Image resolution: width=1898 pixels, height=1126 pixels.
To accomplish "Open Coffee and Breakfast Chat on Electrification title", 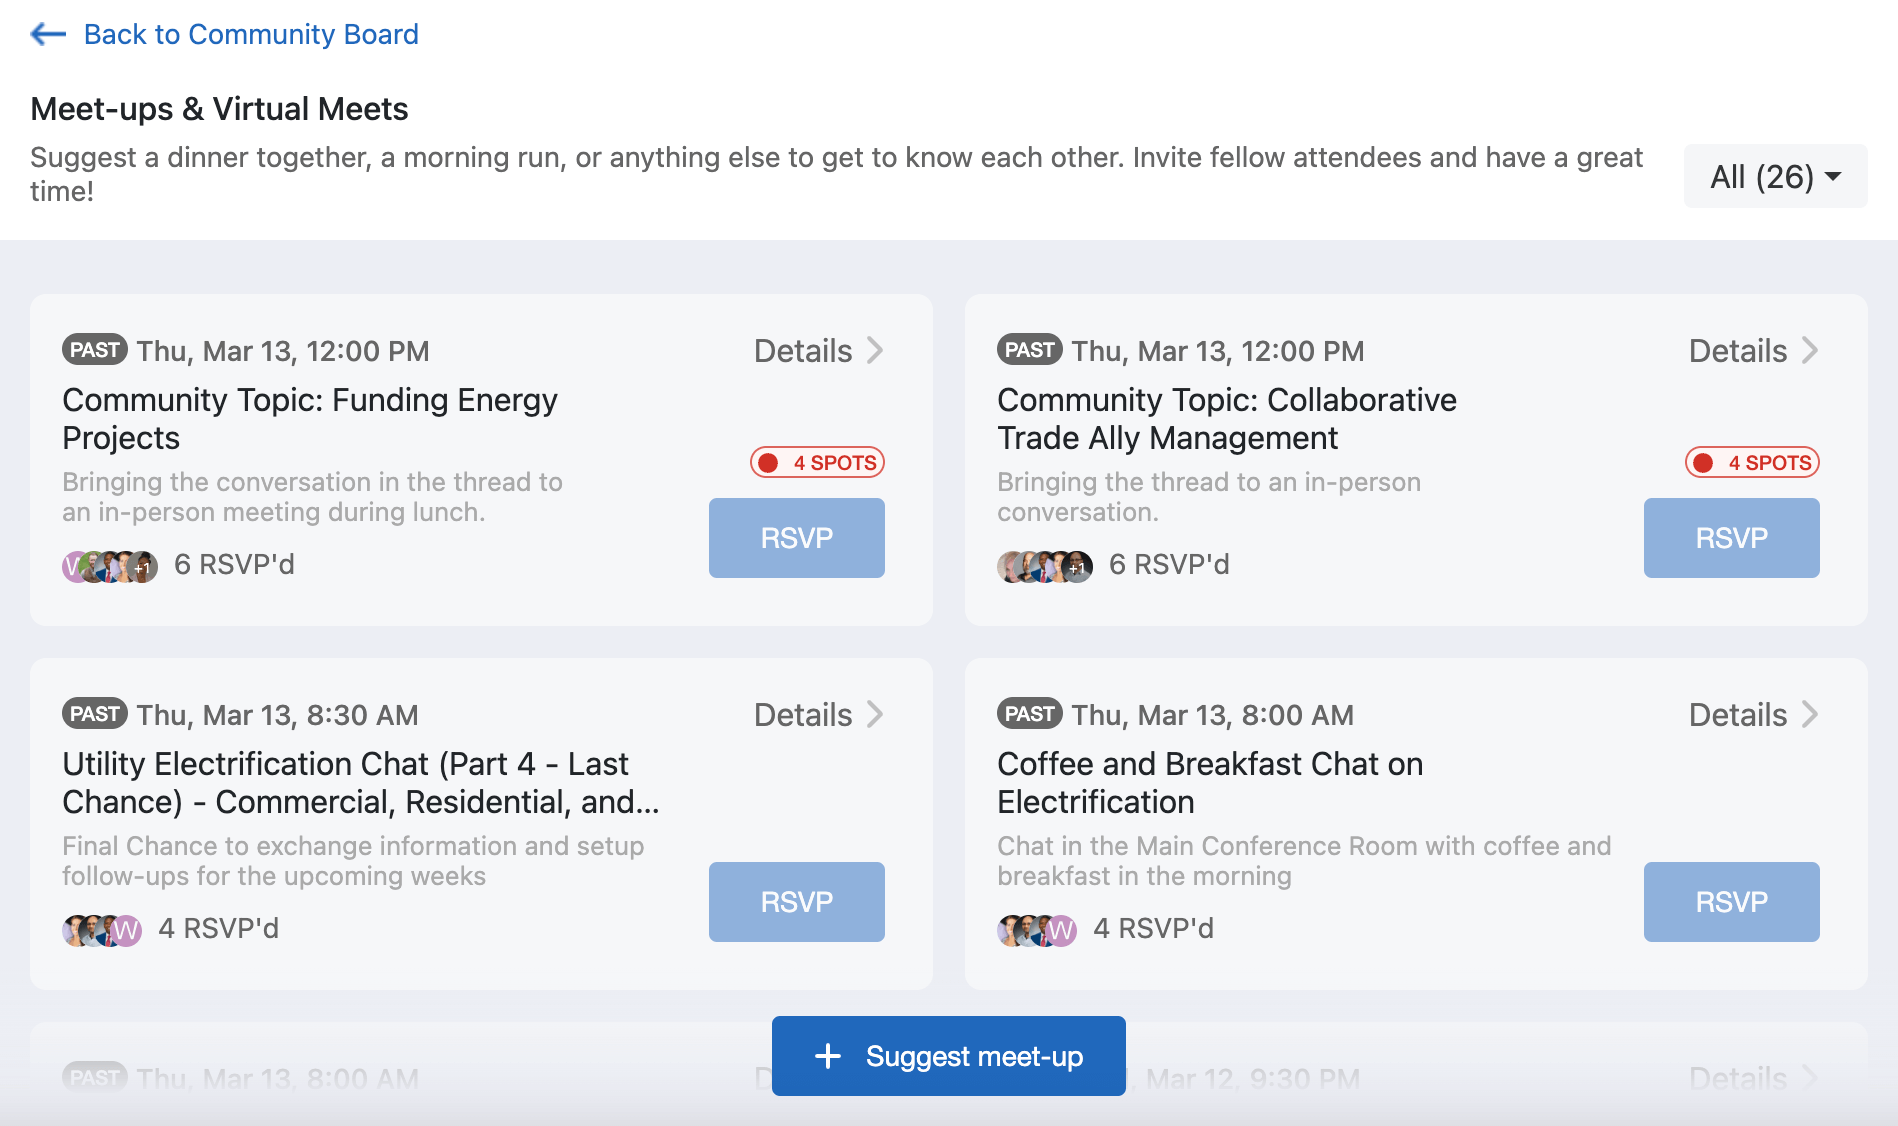I will pos(1209,782).
